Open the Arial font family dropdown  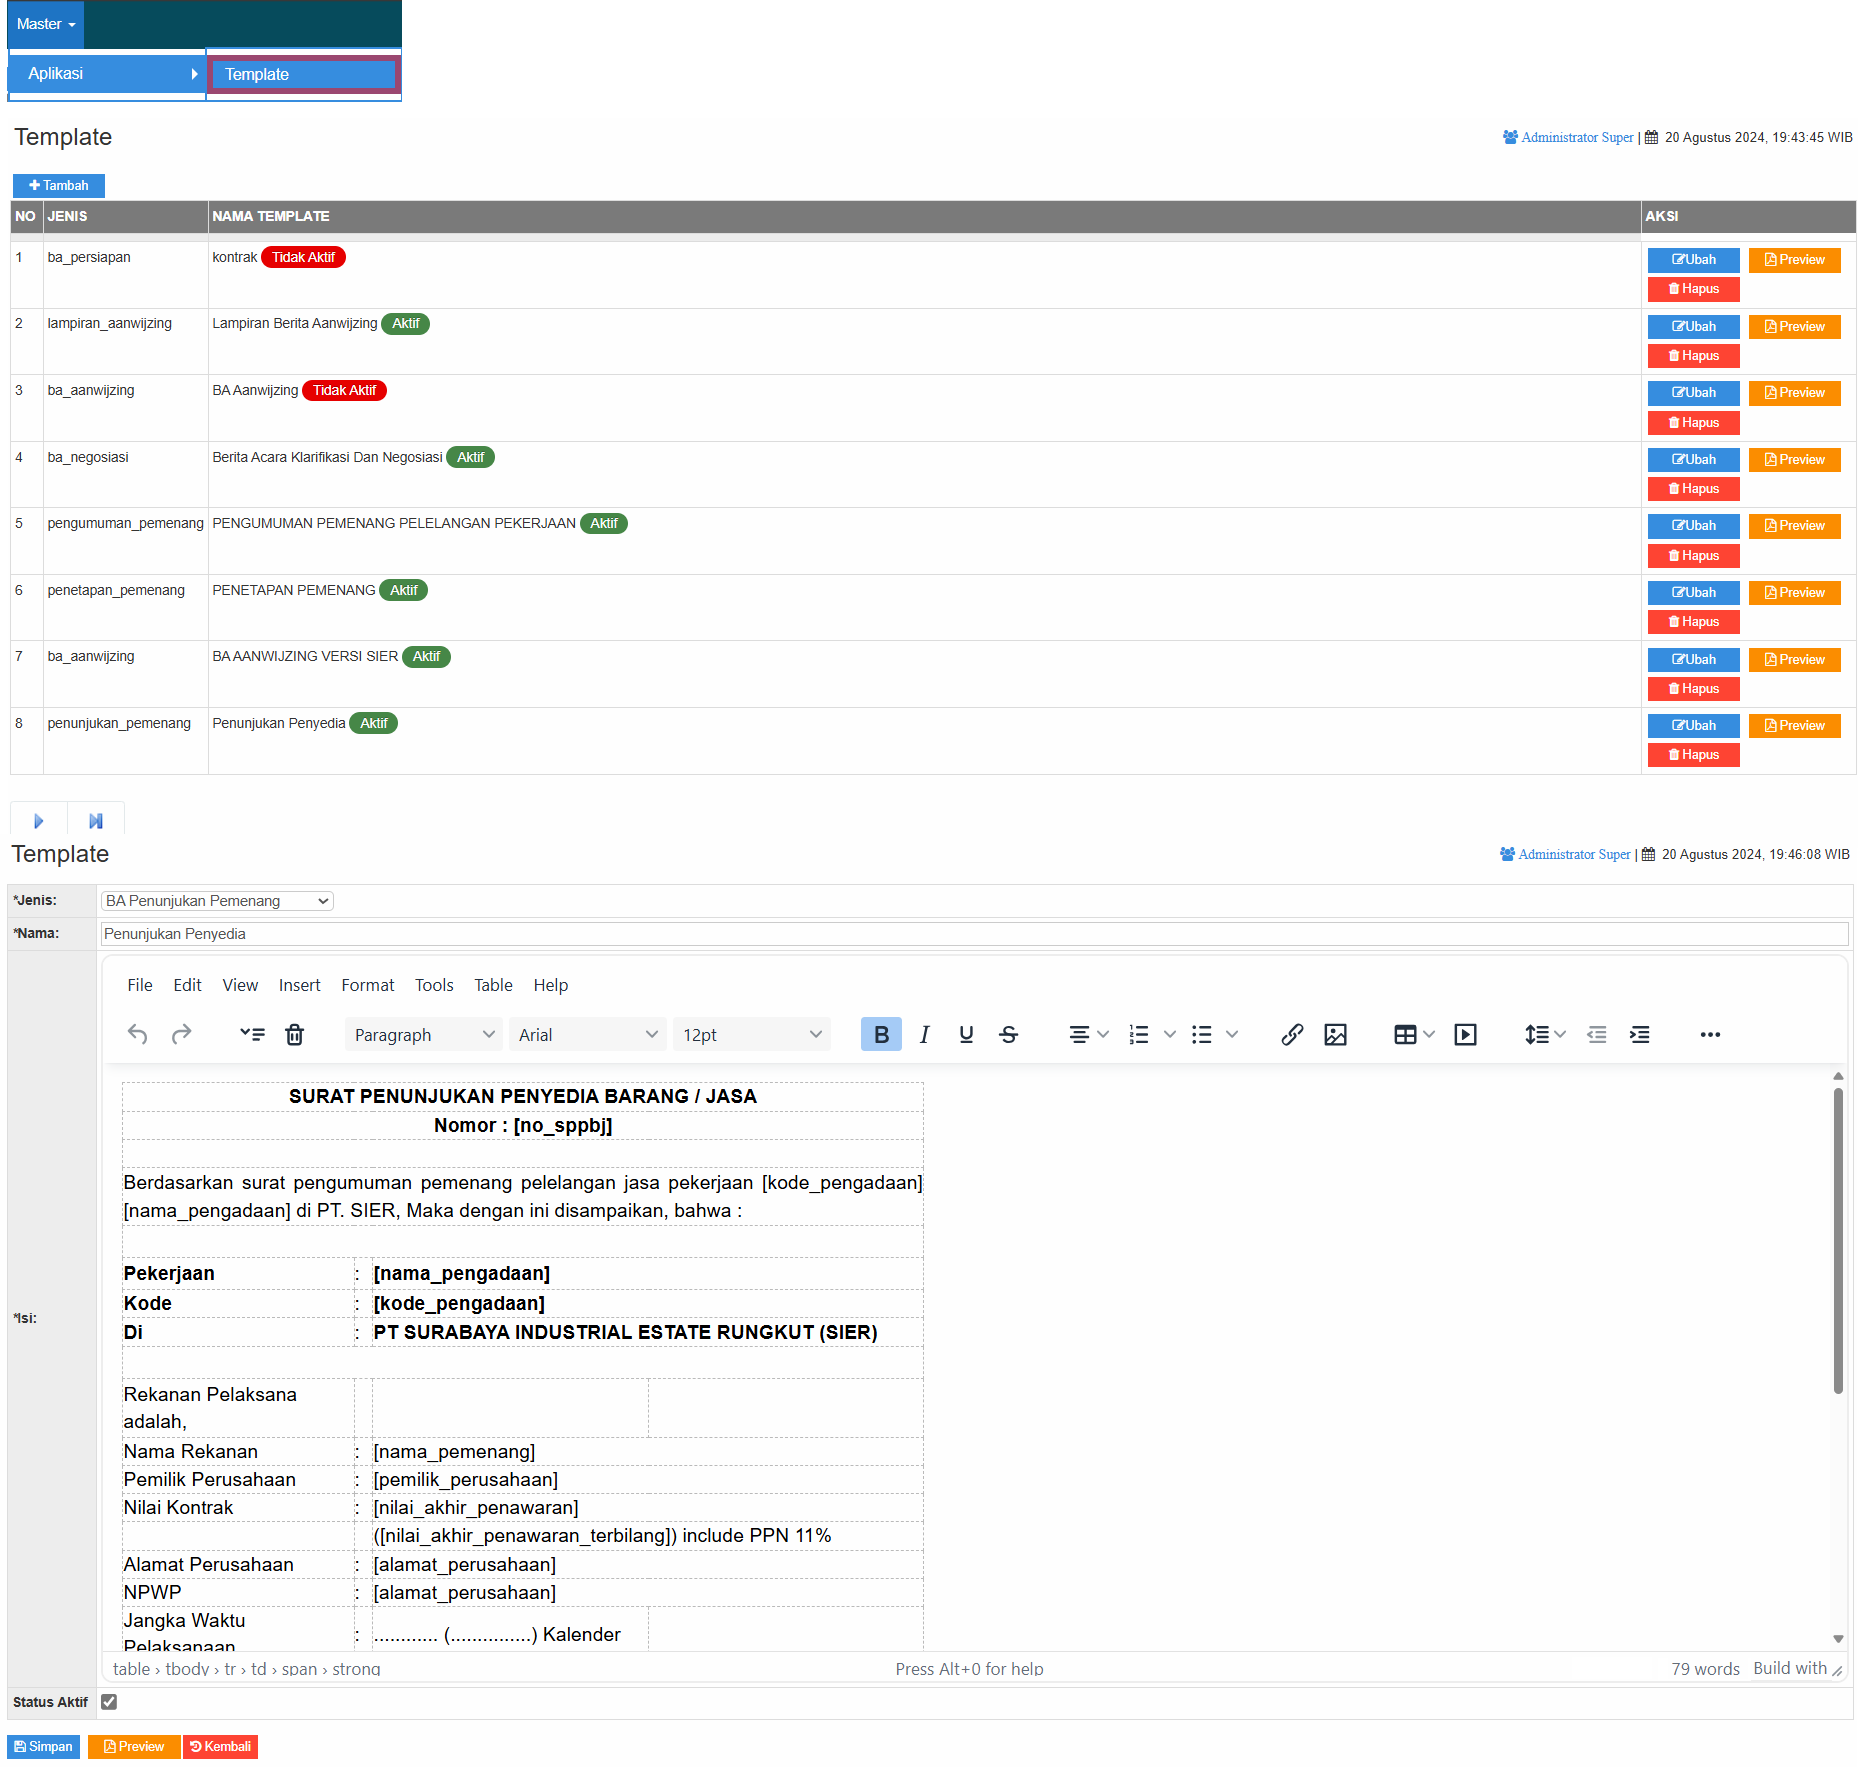point(587,1034)
